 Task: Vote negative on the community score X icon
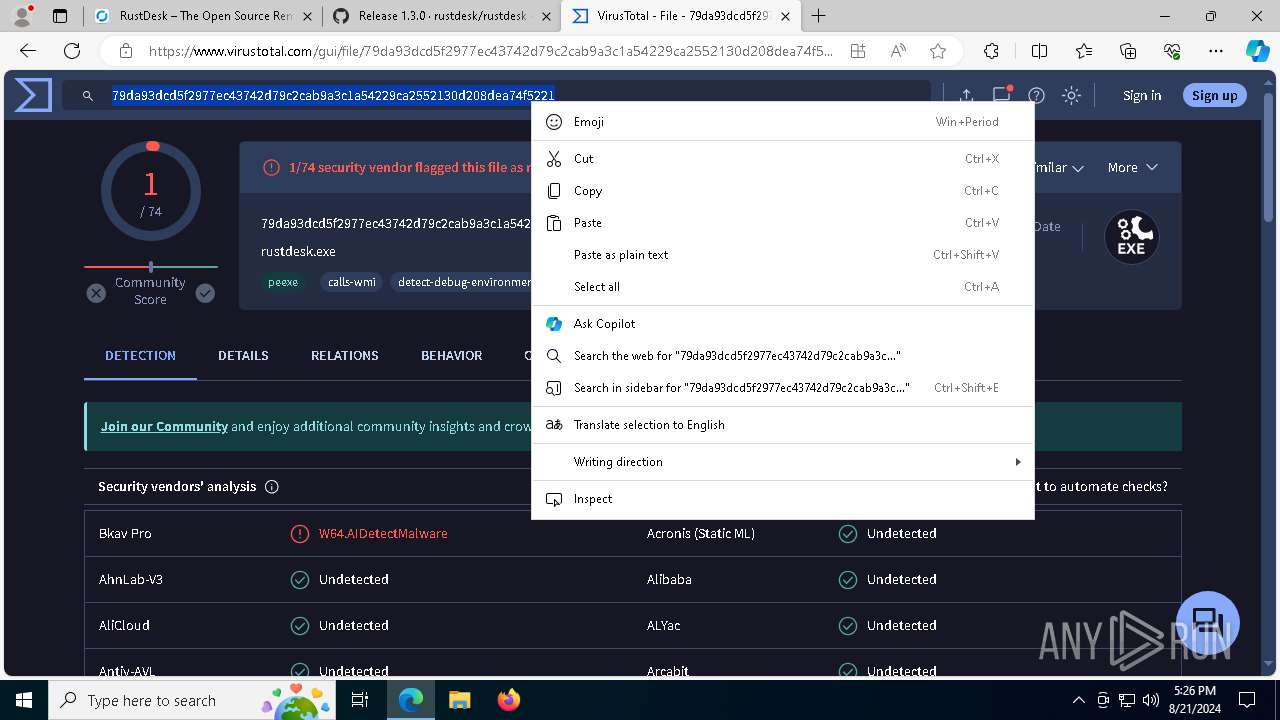tap(96, 293)
